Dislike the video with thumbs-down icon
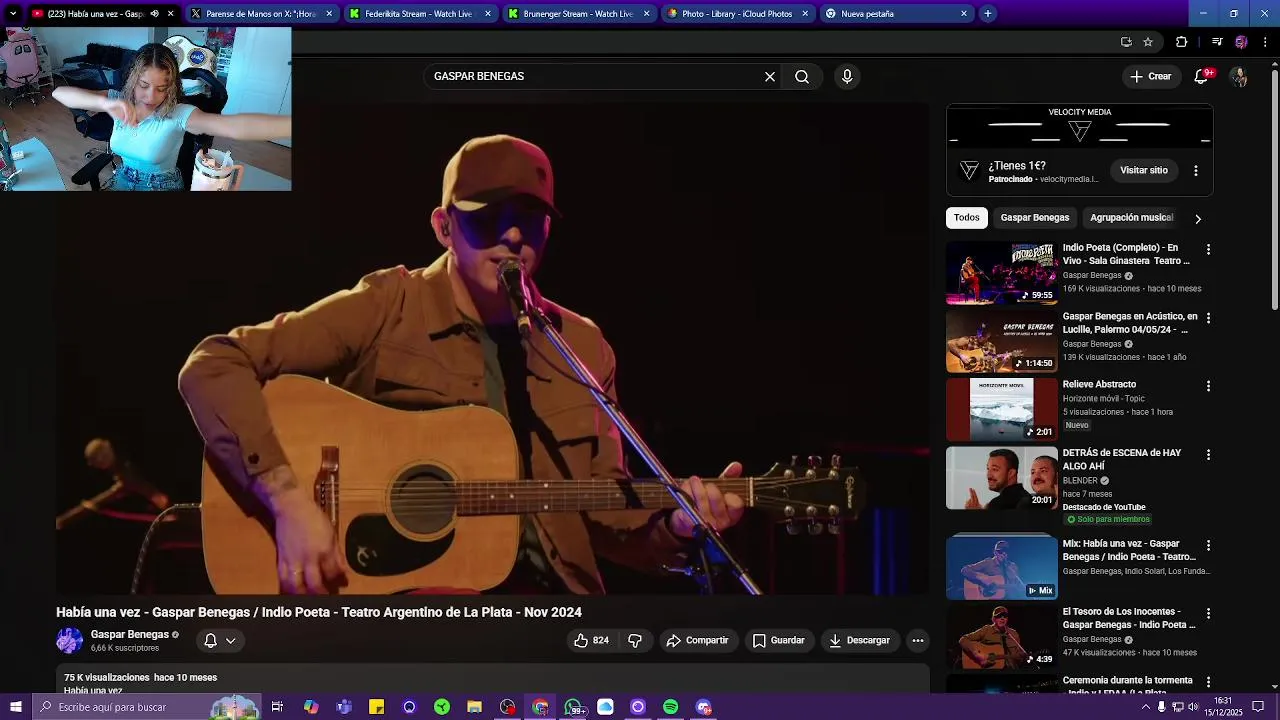The height and width of the screenshot is (720, 1280). coord(635,640)
